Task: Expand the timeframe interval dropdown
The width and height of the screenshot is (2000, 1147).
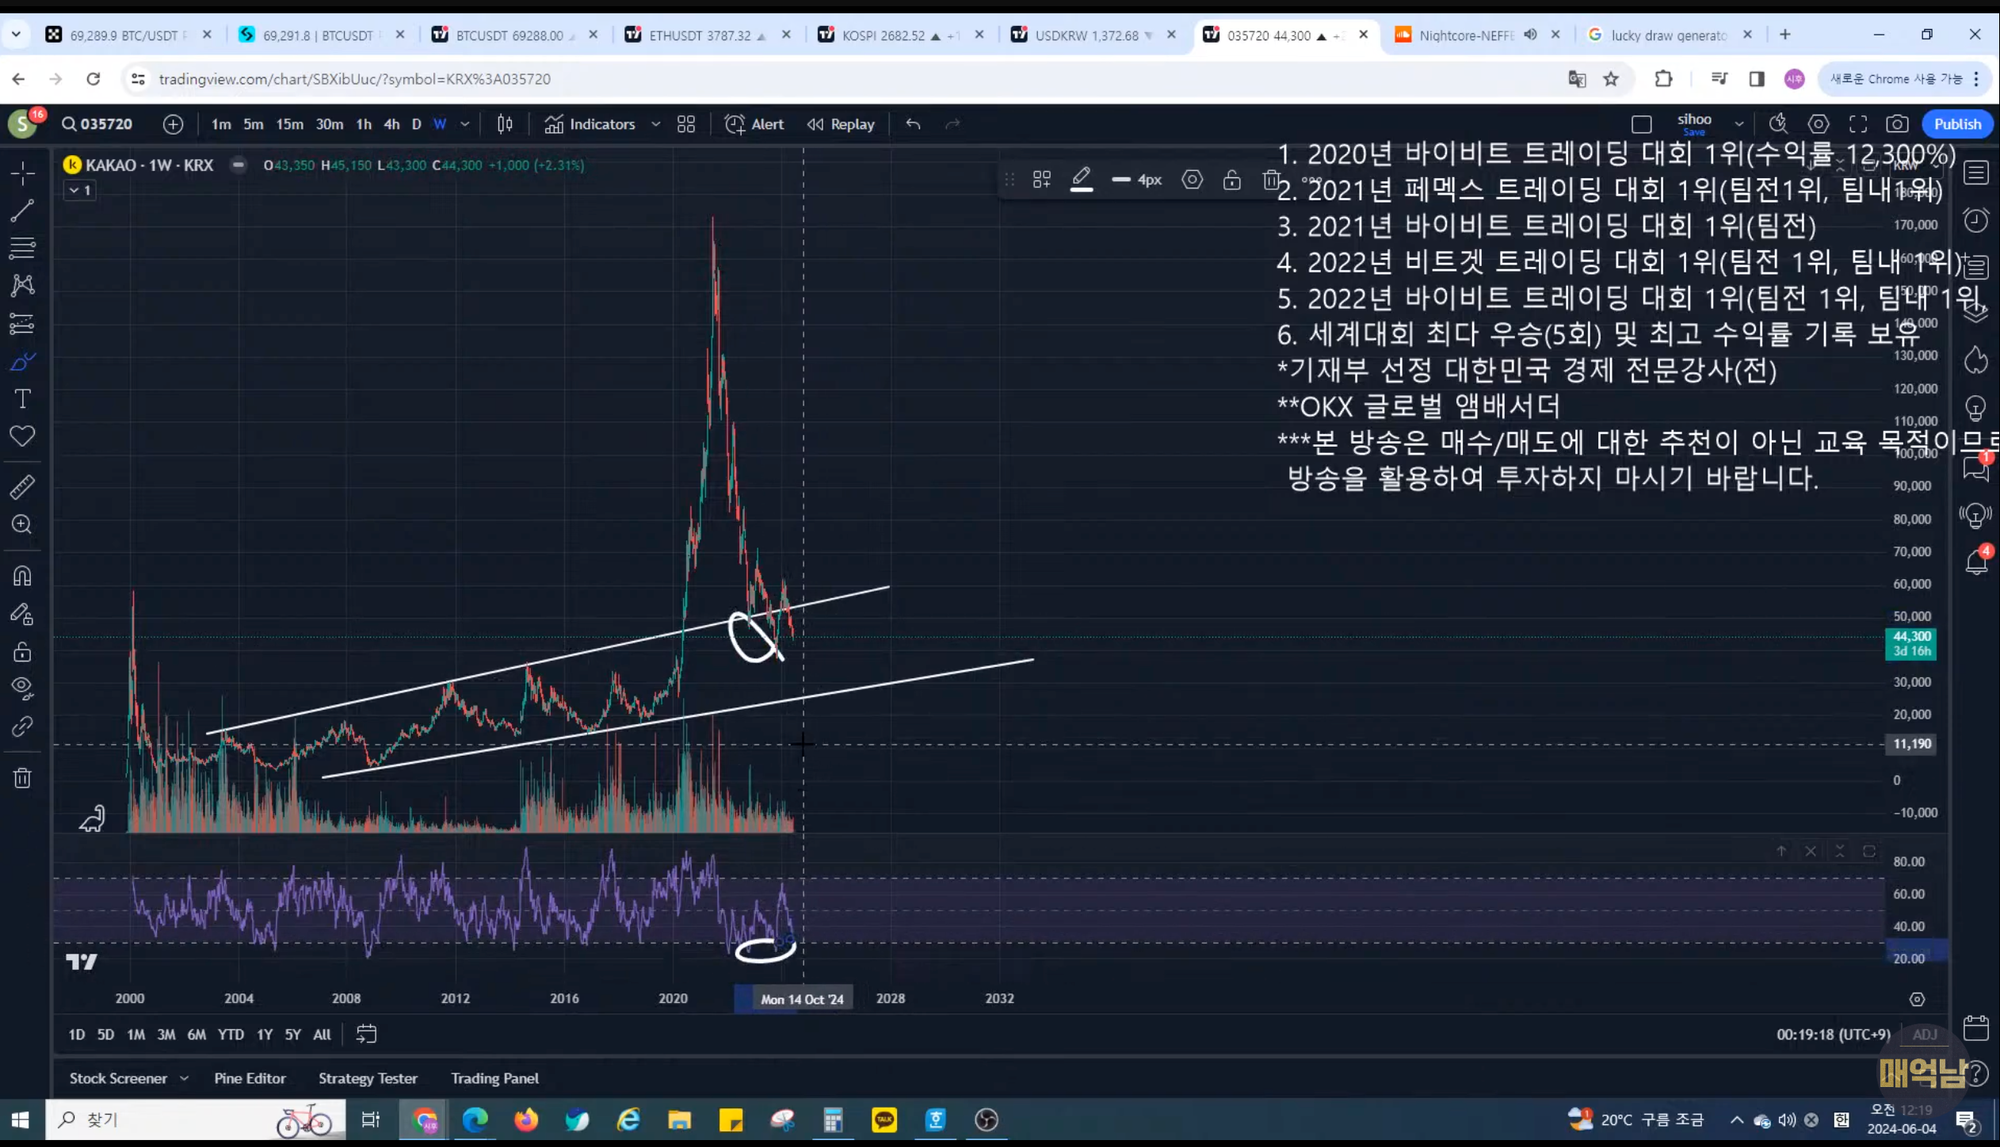Action: 465,124
